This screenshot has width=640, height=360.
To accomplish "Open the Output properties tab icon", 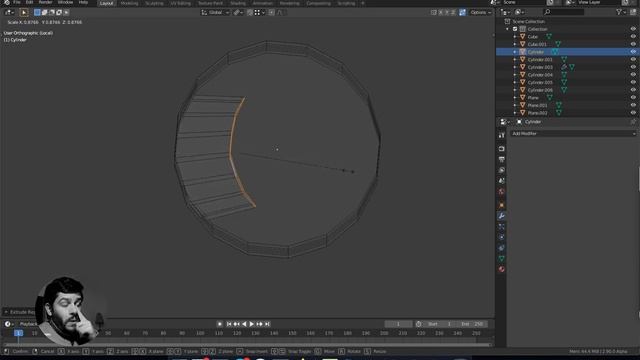I will (502, 160).
